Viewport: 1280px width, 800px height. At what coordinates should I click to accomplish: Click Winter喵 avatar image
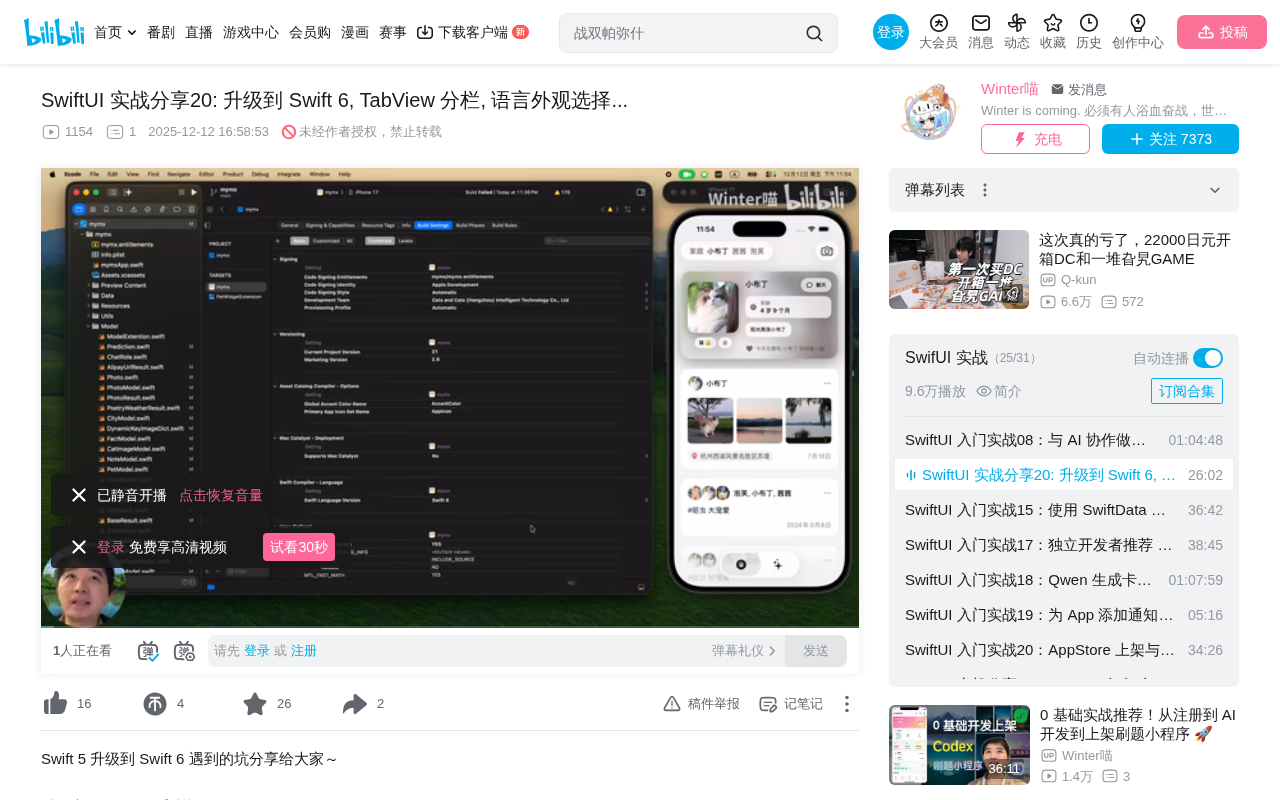coord(930,113)
